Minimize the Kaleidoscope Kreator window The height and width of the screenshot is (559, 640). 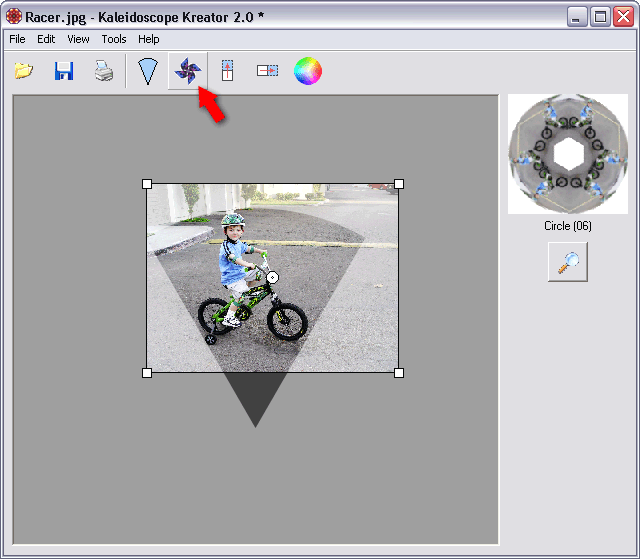pos(576,17)
